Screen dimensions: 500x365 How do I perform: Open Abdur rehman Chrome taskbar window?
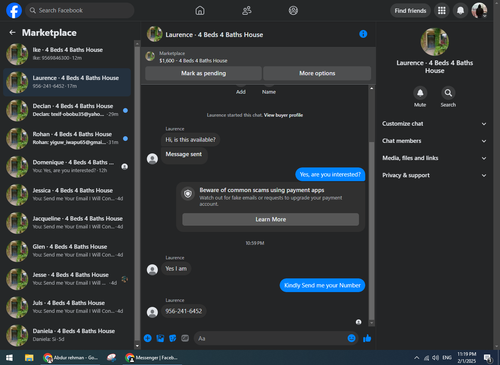click(x=71, y=358)
